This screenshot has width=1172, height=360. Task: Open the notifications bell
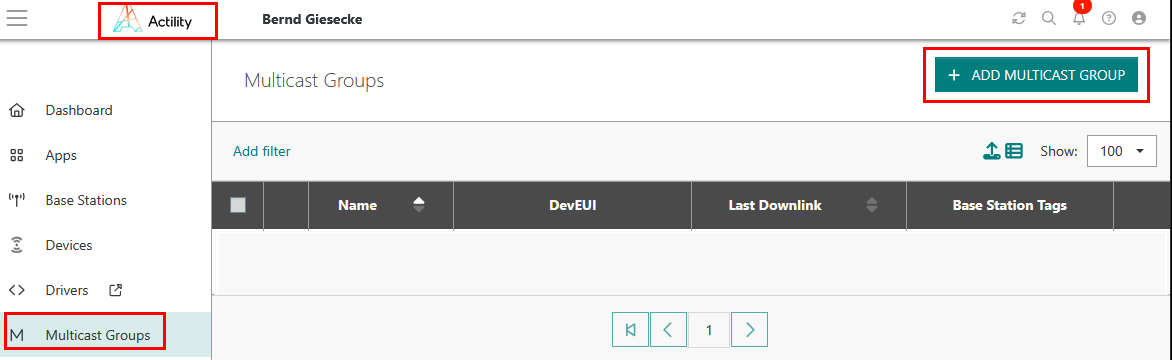[x=1079, y=18]
